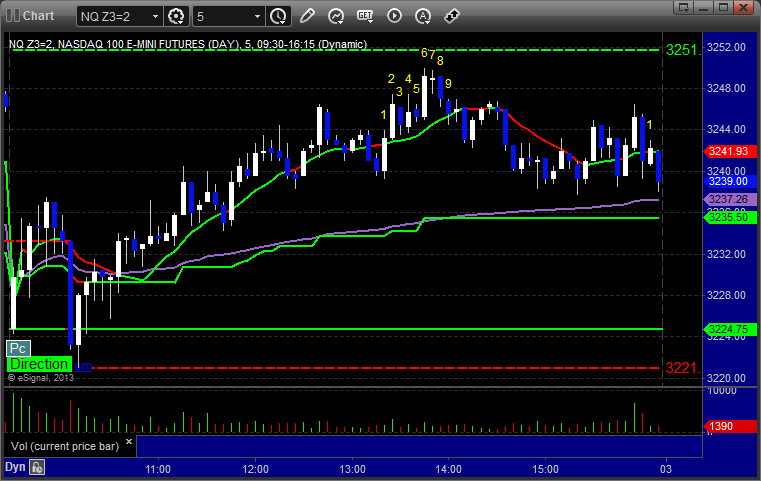Open the GET studies menu
The width and height of the screenshot is (761, 481).
[x=365, y=16]
